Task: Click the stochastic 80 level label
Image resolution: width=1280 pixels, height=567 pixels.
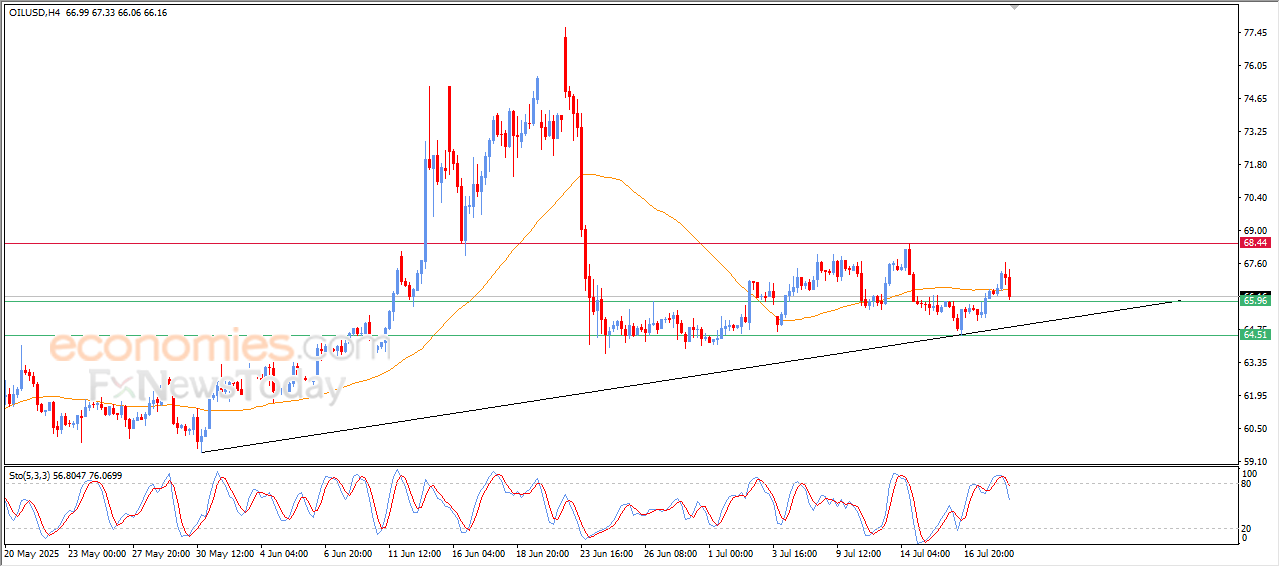Action: pyautogui.click(x=1246, y=484)
